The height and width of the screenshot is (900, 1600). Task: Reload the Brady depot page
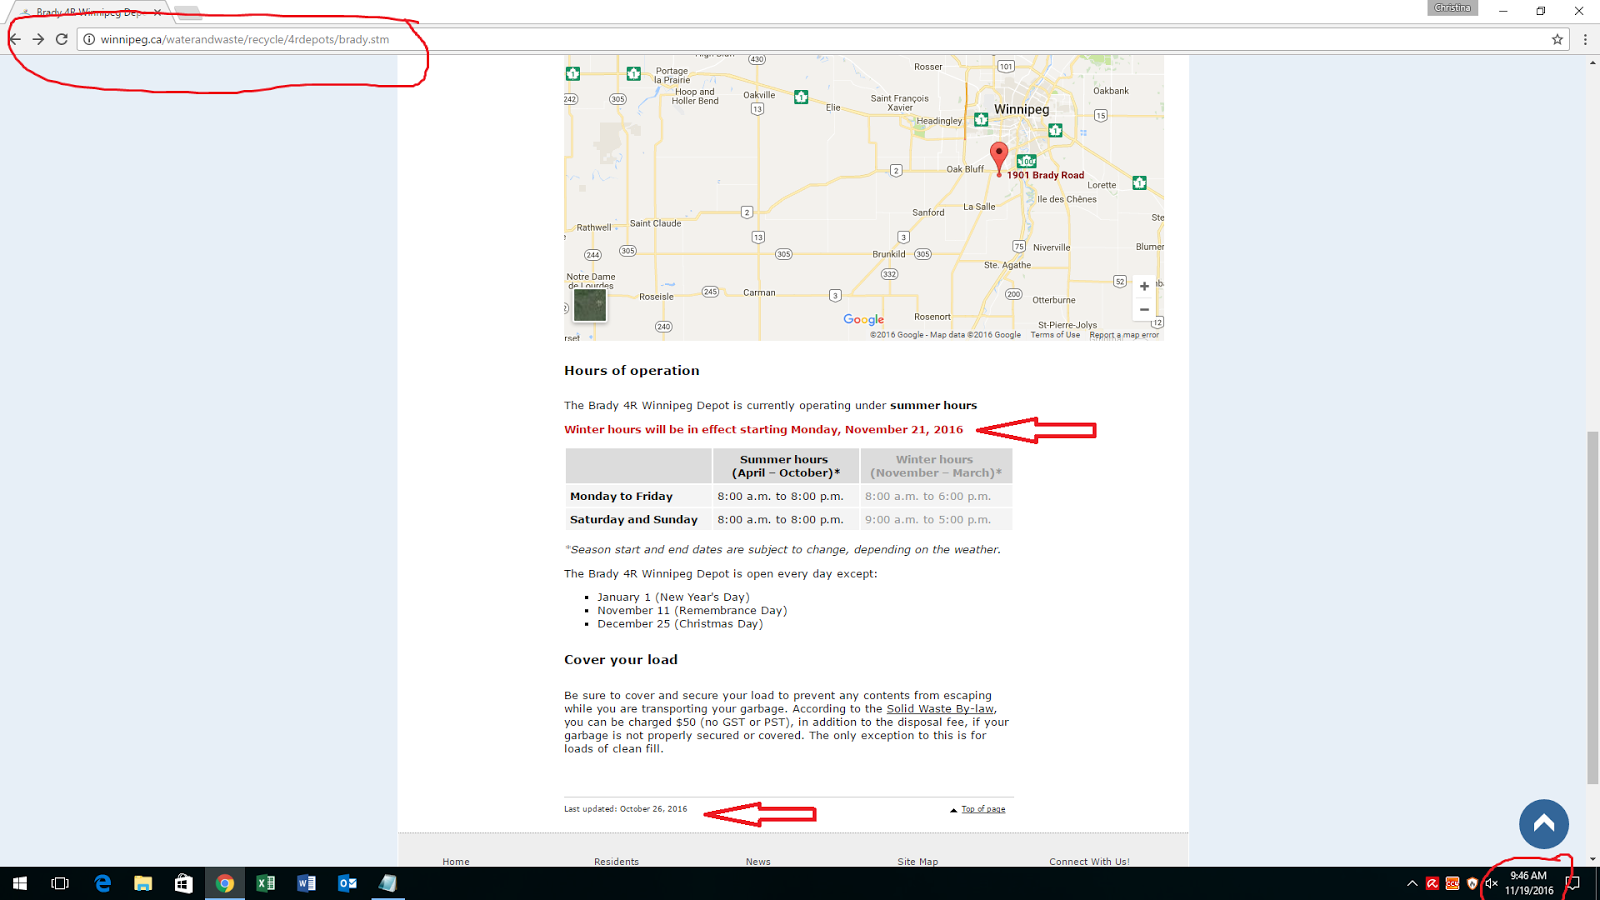coord(62,39)
